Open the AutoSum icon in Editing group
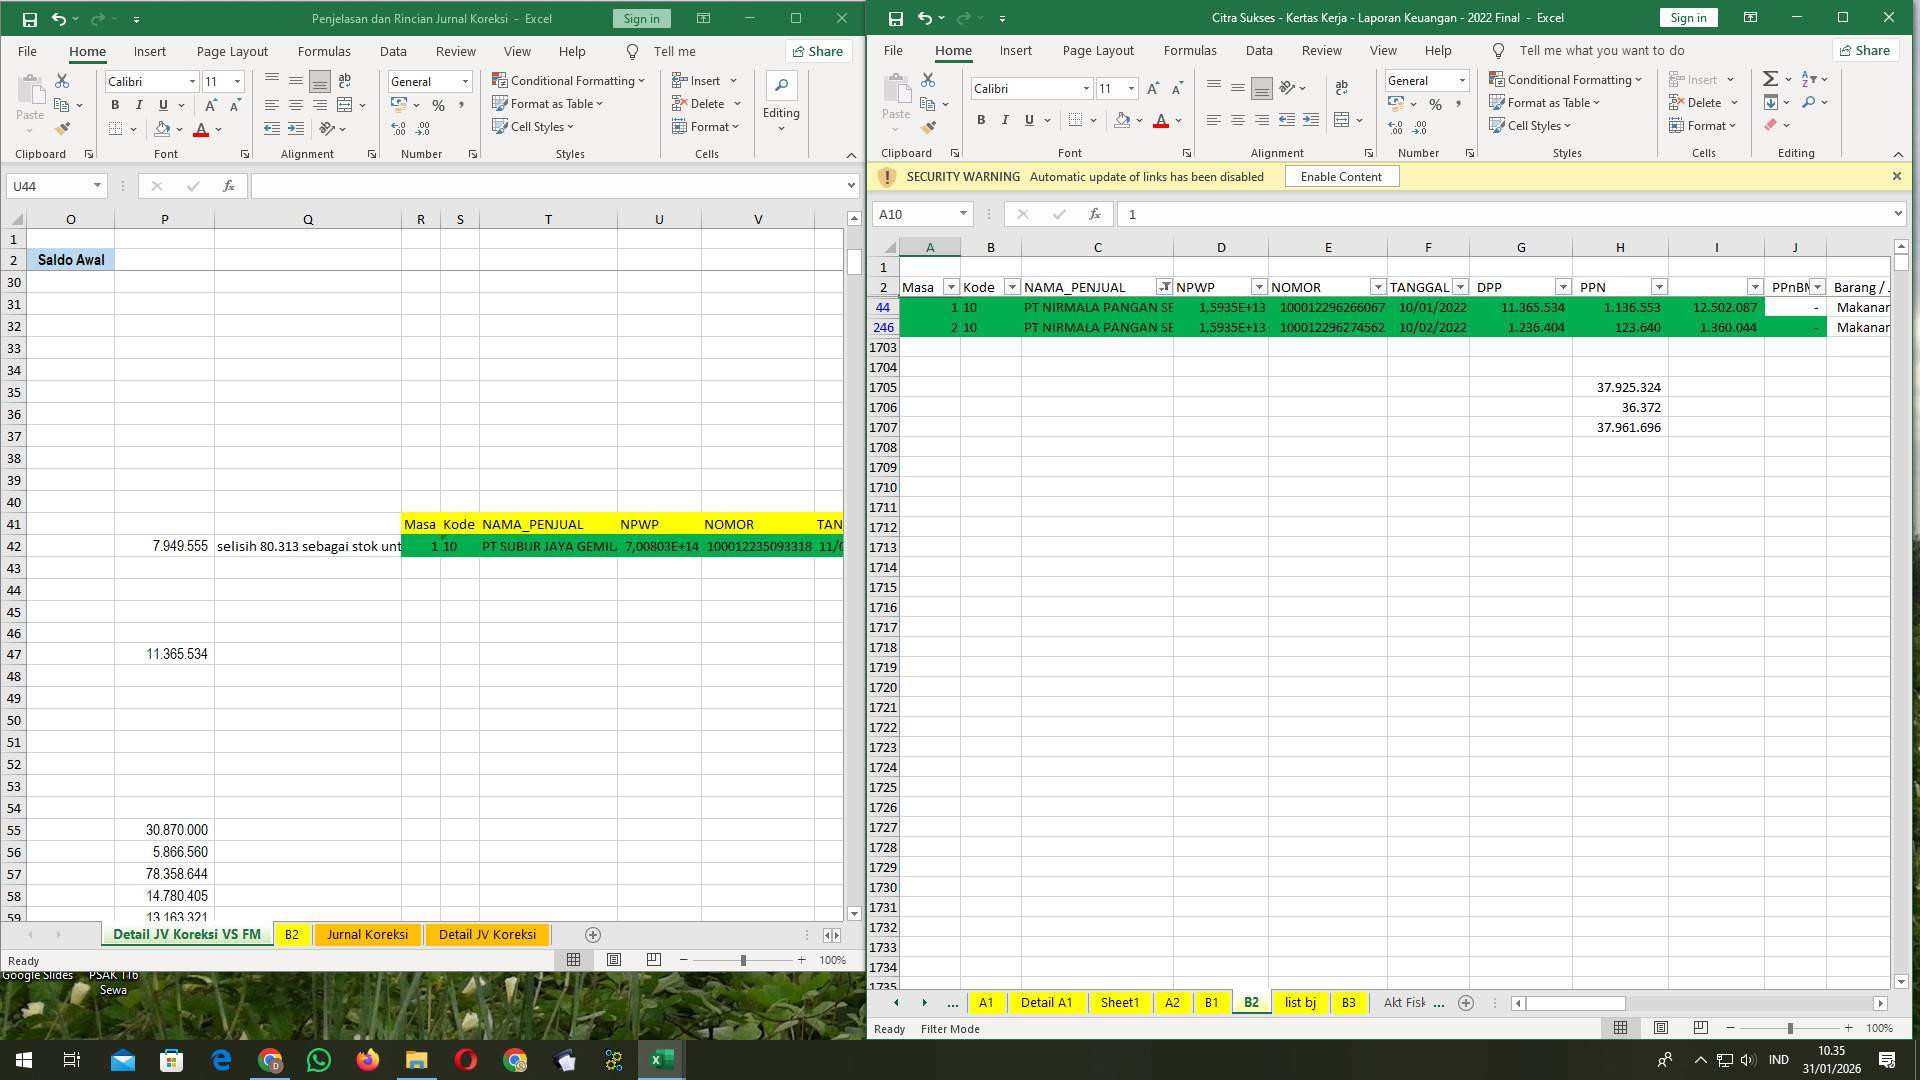This screenshot has width=1920, height=1080. 1770,77
